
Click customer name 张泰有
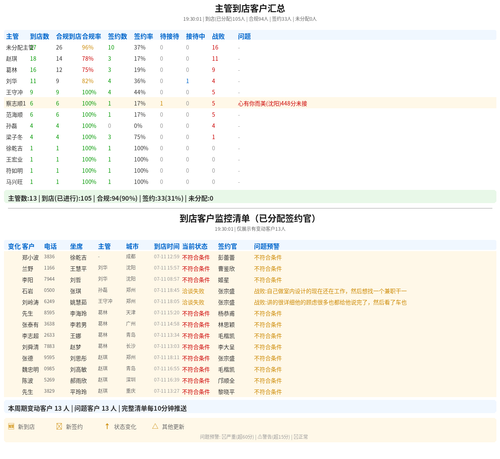(x=30, y=325)
